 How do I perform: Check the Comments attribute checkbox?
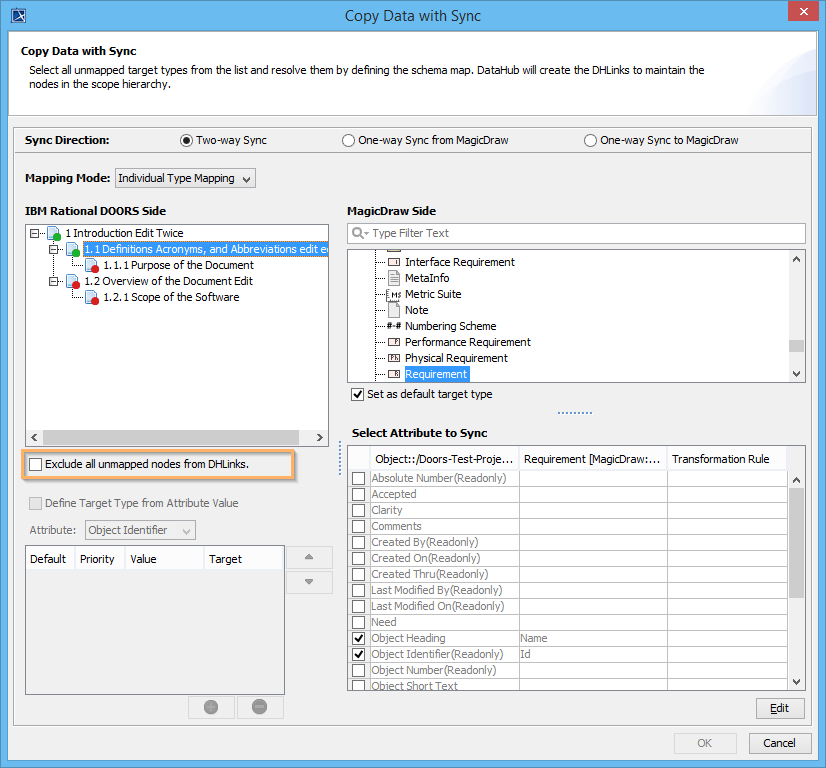[359, 526]
